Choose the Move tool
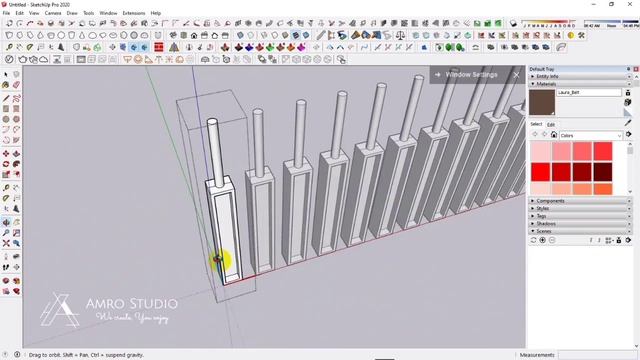 pos(6,153)
